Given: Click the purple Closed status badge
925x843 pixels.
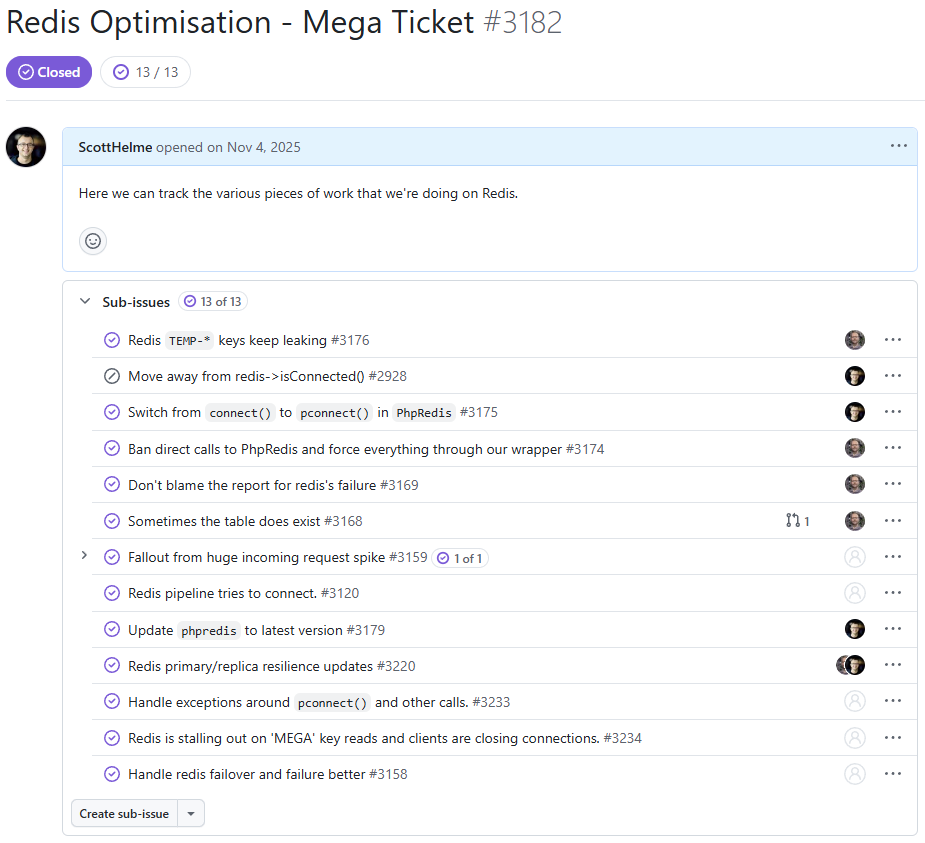Looking at the screenshot, I should pos(49,72).
